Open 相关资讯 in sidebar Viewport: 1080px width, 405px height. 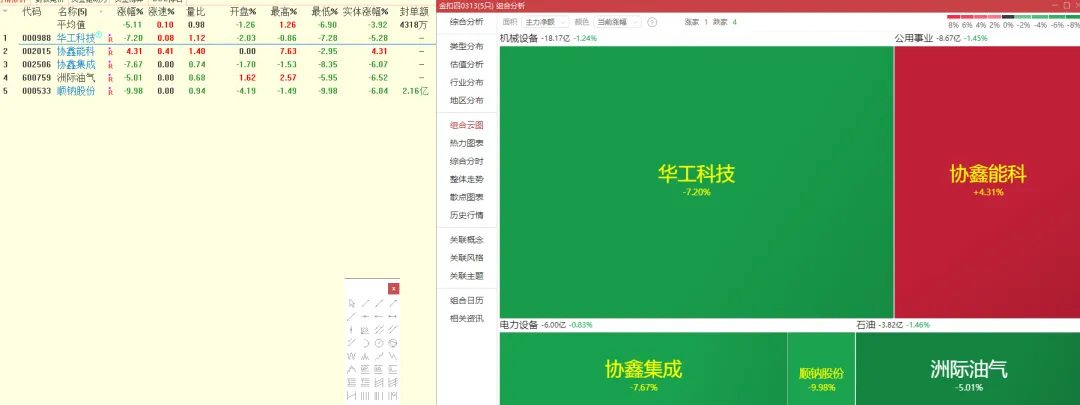[x=466, y=318]
